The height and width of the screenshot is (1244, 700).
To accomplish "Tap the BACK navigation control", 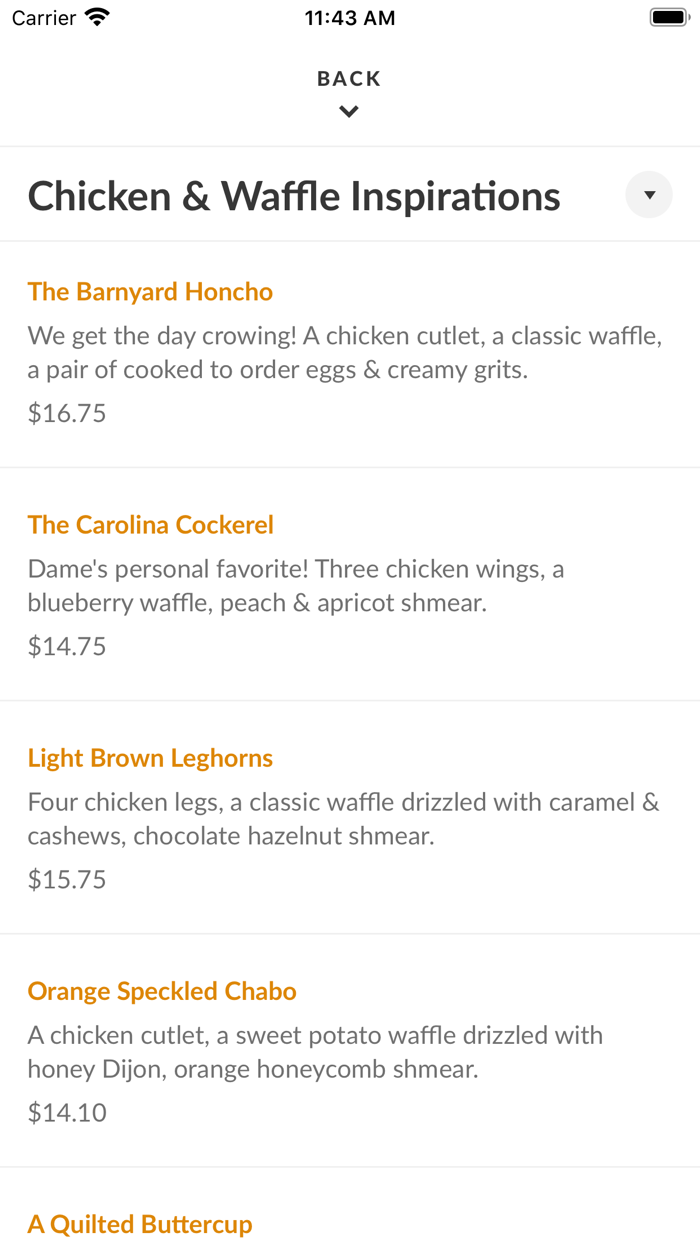I will (348, 77).
